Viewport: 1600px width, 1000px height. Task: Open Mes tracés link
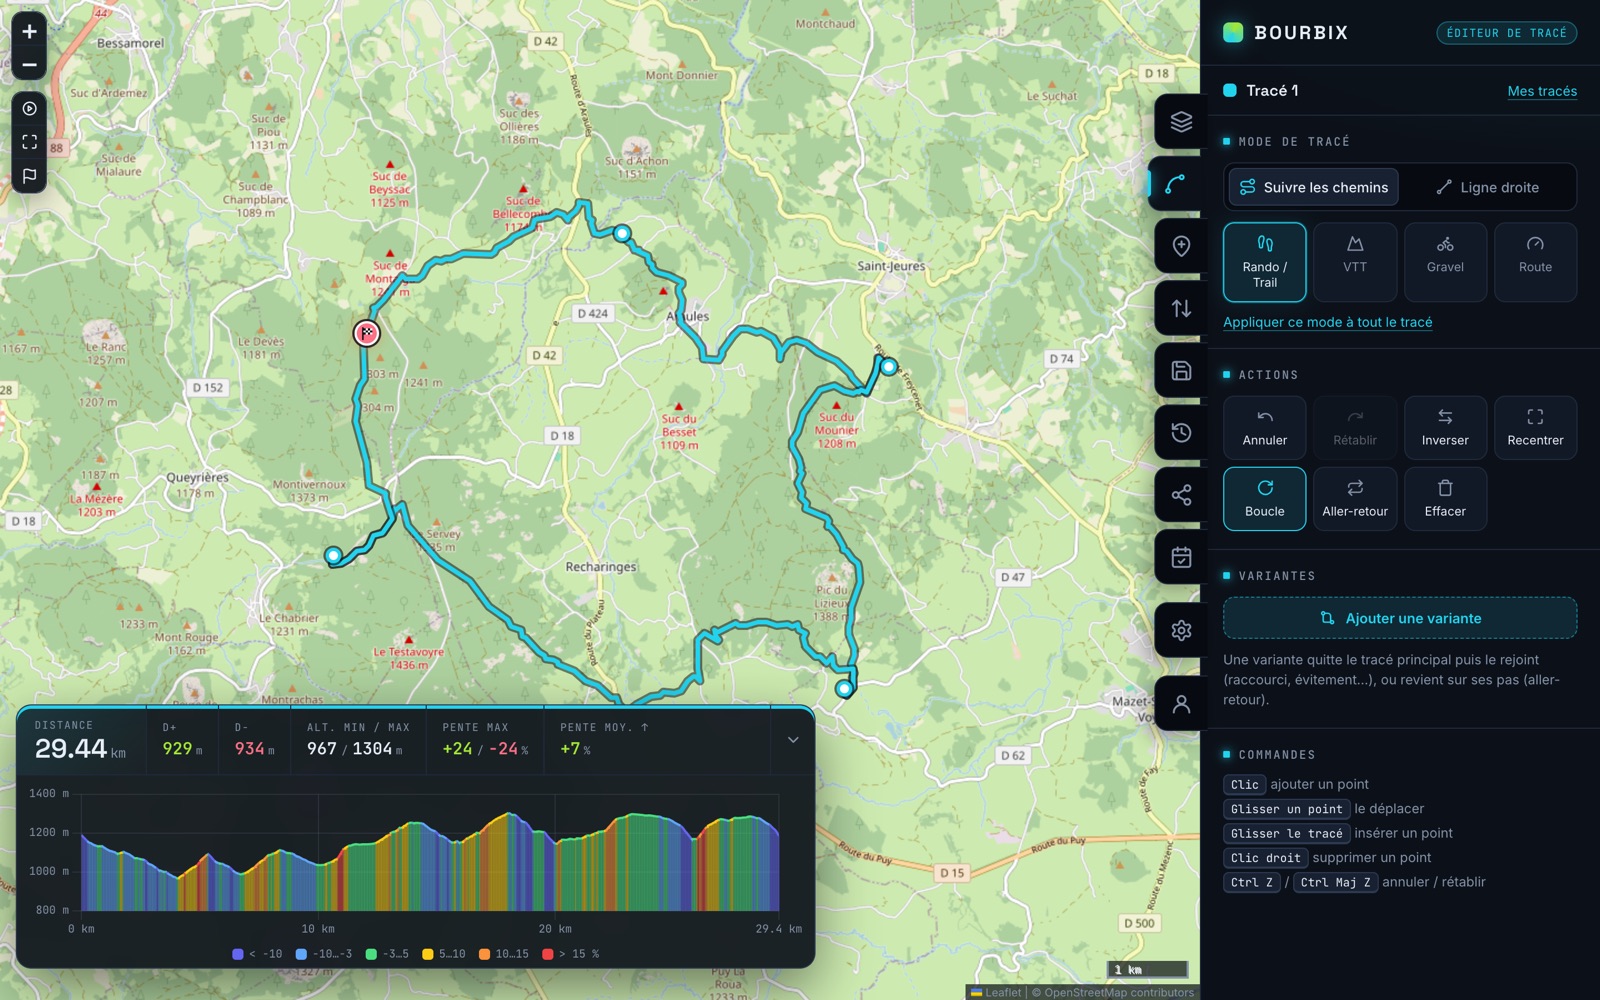coord(1542,91)
